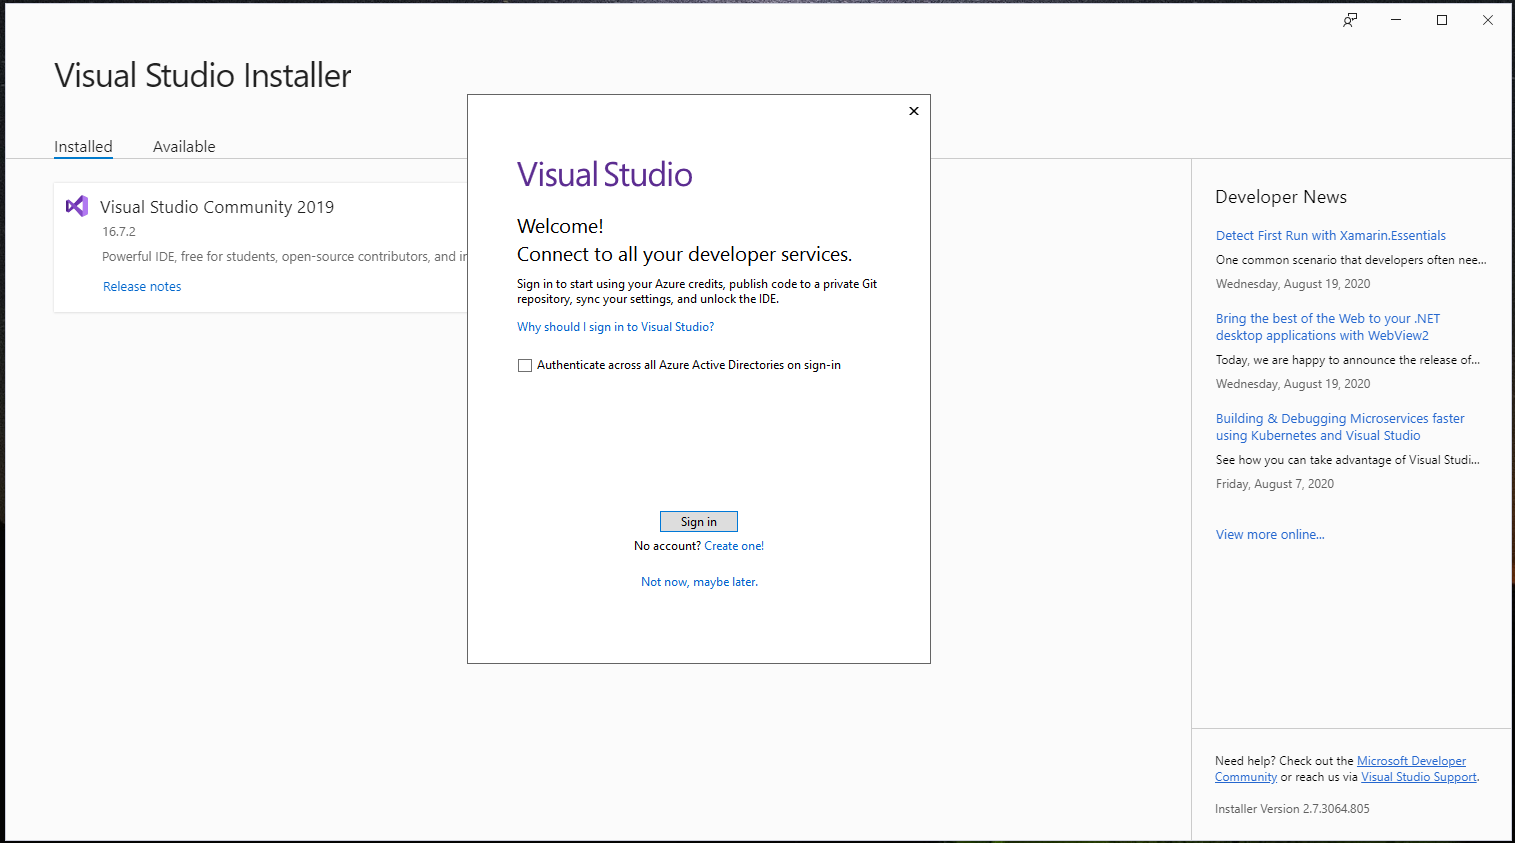Choose Not now, maybe later
This screenshot has width=1515, height=843.
[x=699, y=582]
